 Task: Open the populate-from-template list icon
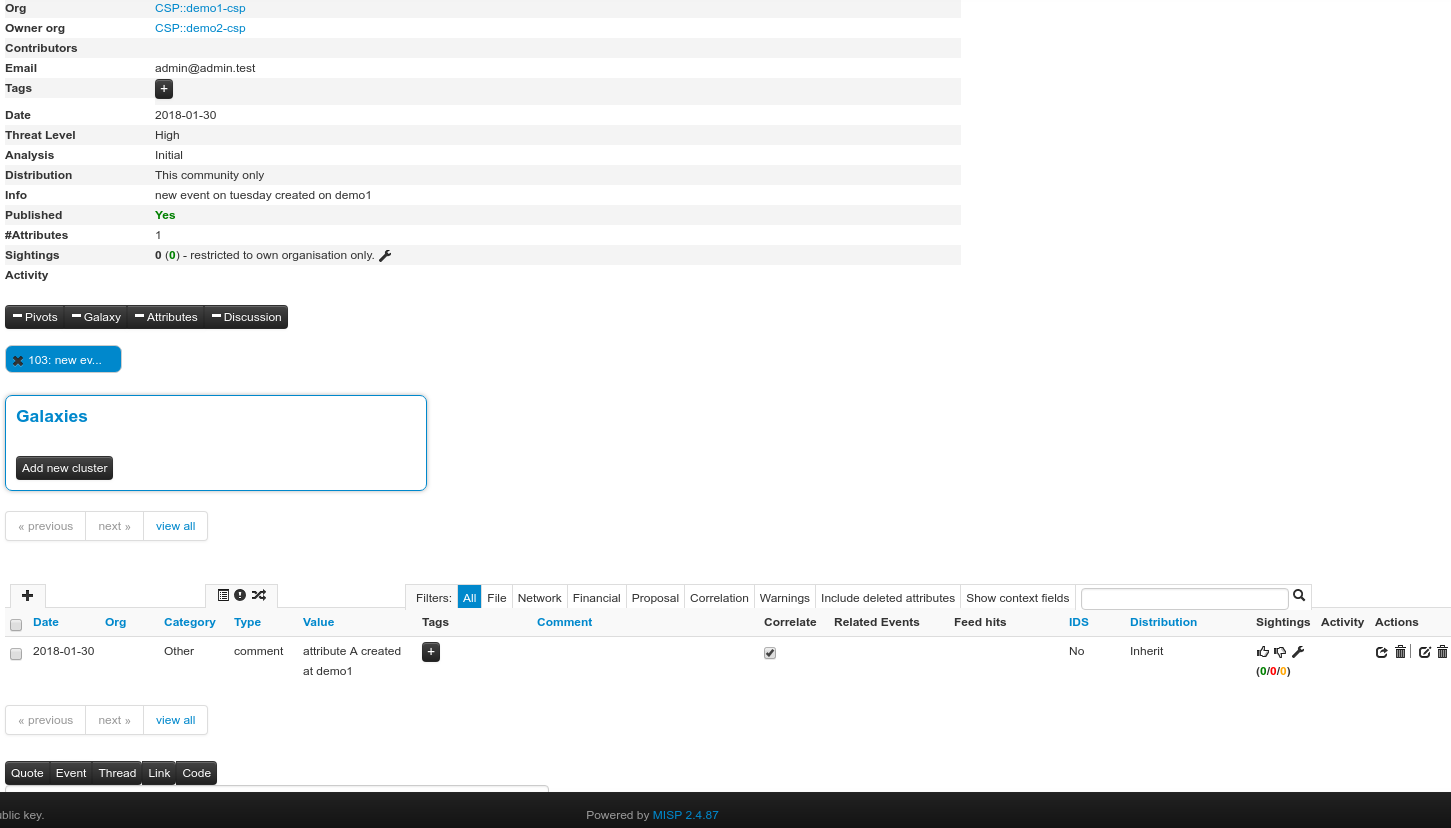pos(224,595)
